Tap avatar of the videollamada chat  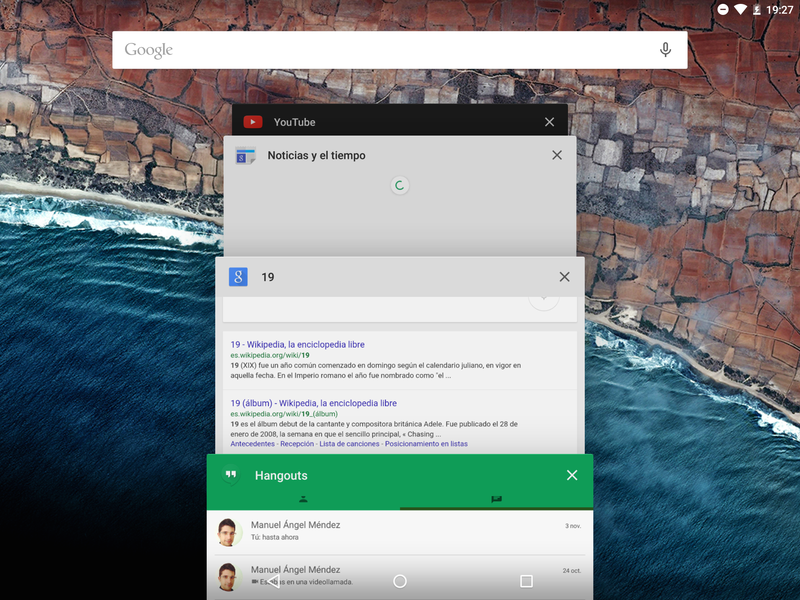click(229, 577)
